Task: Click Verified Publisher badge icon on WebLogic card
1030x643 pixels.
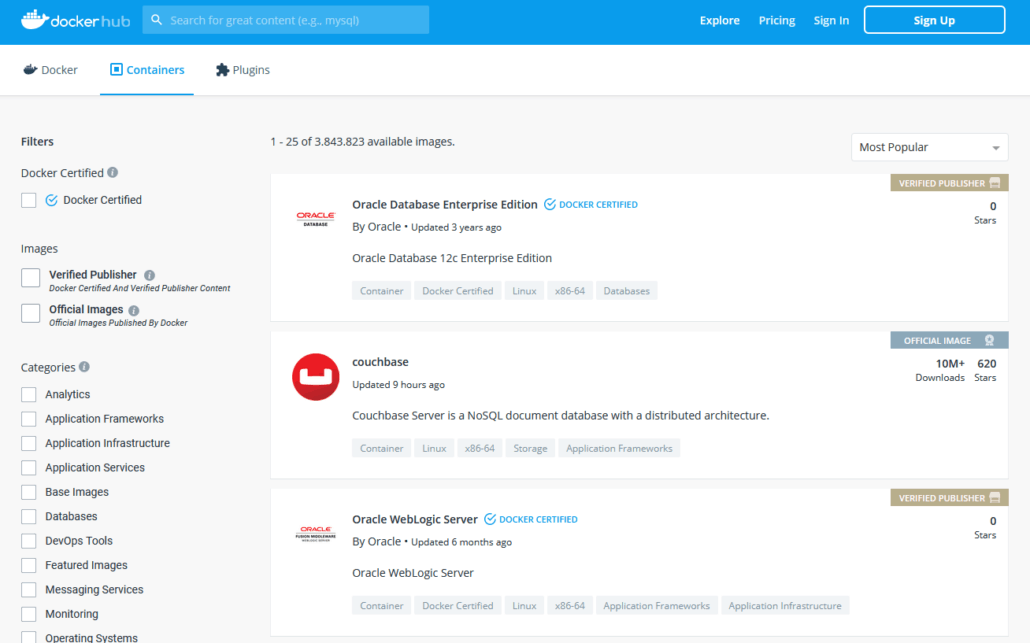Action: [x=995, y=497]
